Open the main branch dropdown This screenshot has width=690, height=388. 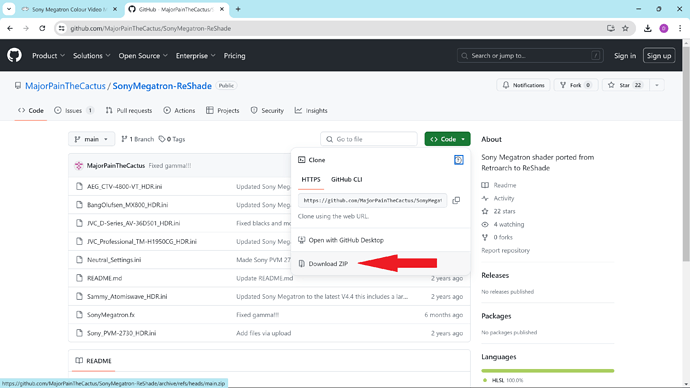point(92,139)
